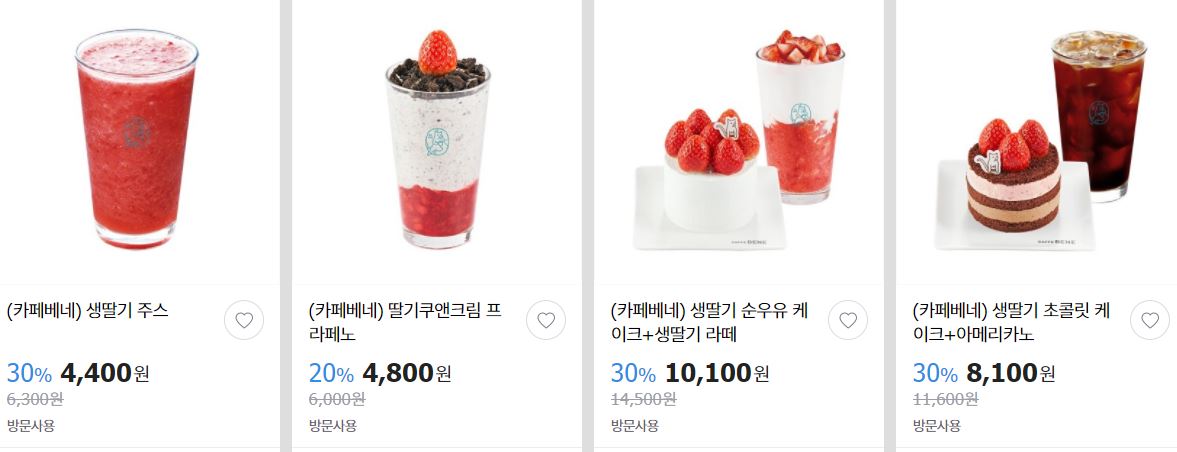
Task: Click the 4,800원 sale price
Action: point(407,372)
